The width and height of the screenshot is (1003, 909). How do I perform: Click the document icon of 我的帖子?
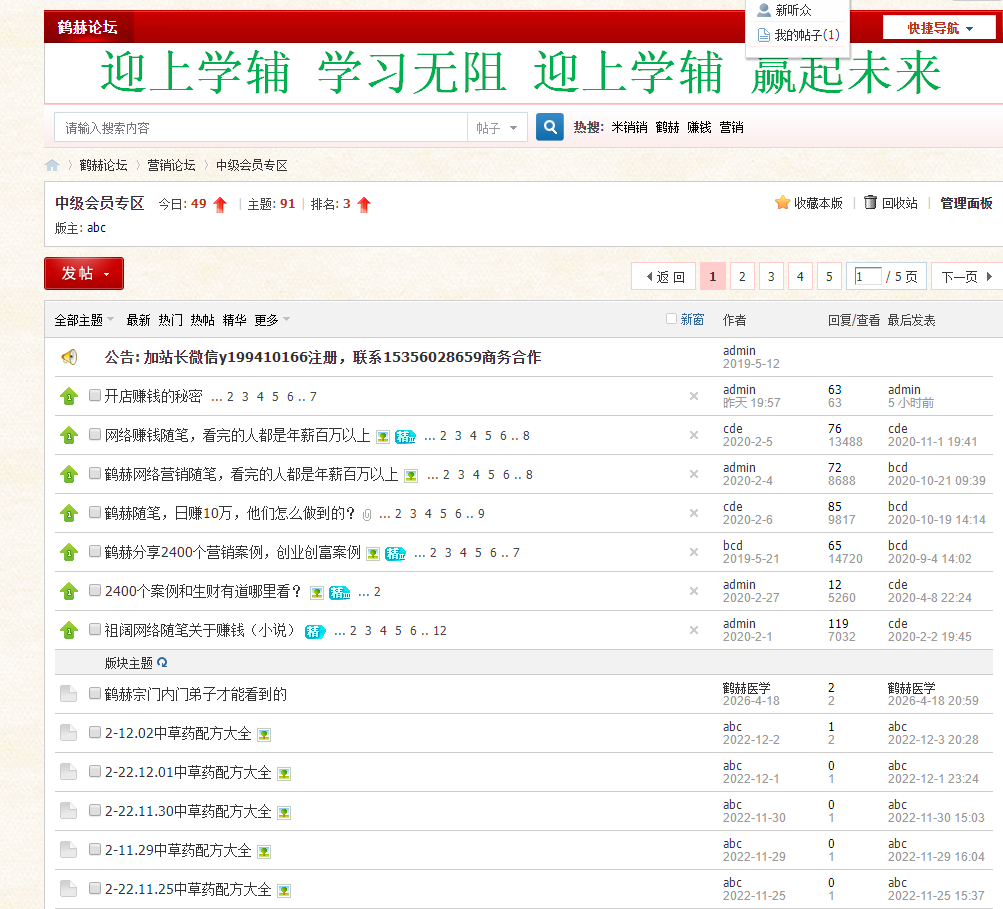coord(764,35)
